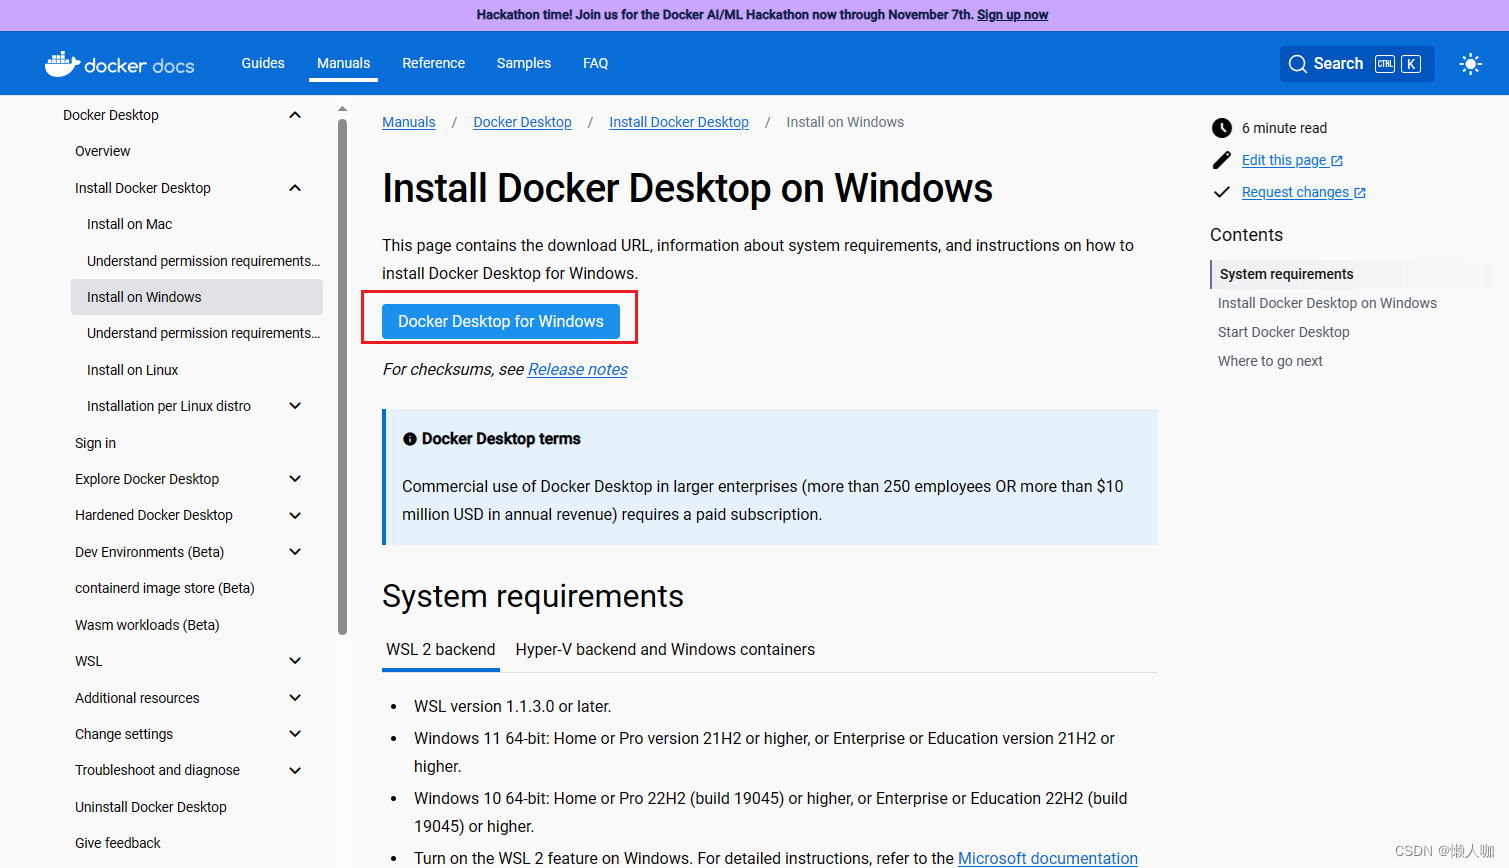Open the Guides menu
Screen dimensions: 1509x868
(263, 63)
